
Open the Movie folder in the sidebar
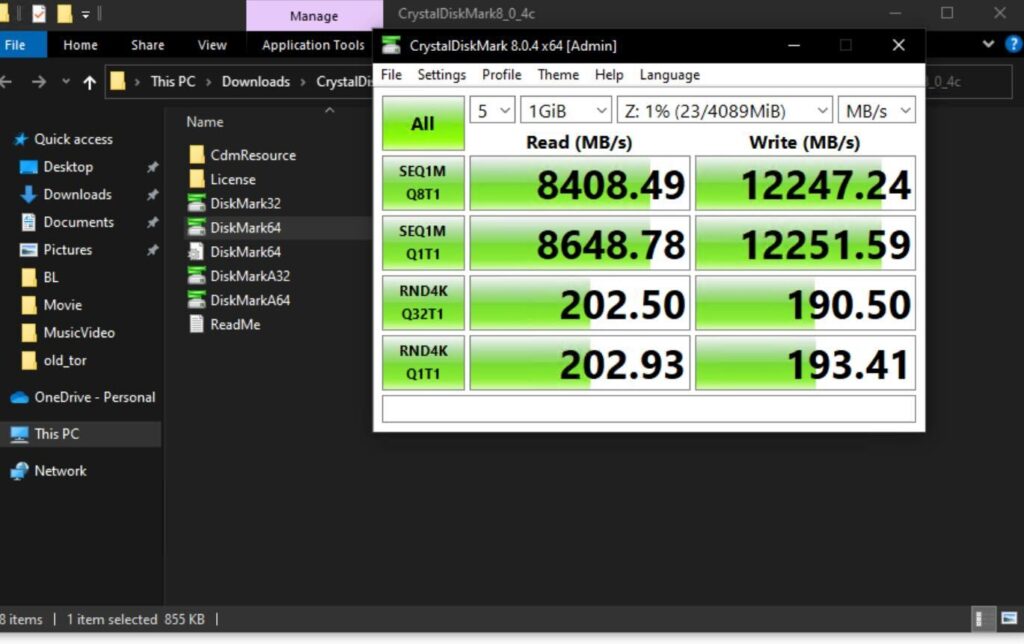[63, 305]
